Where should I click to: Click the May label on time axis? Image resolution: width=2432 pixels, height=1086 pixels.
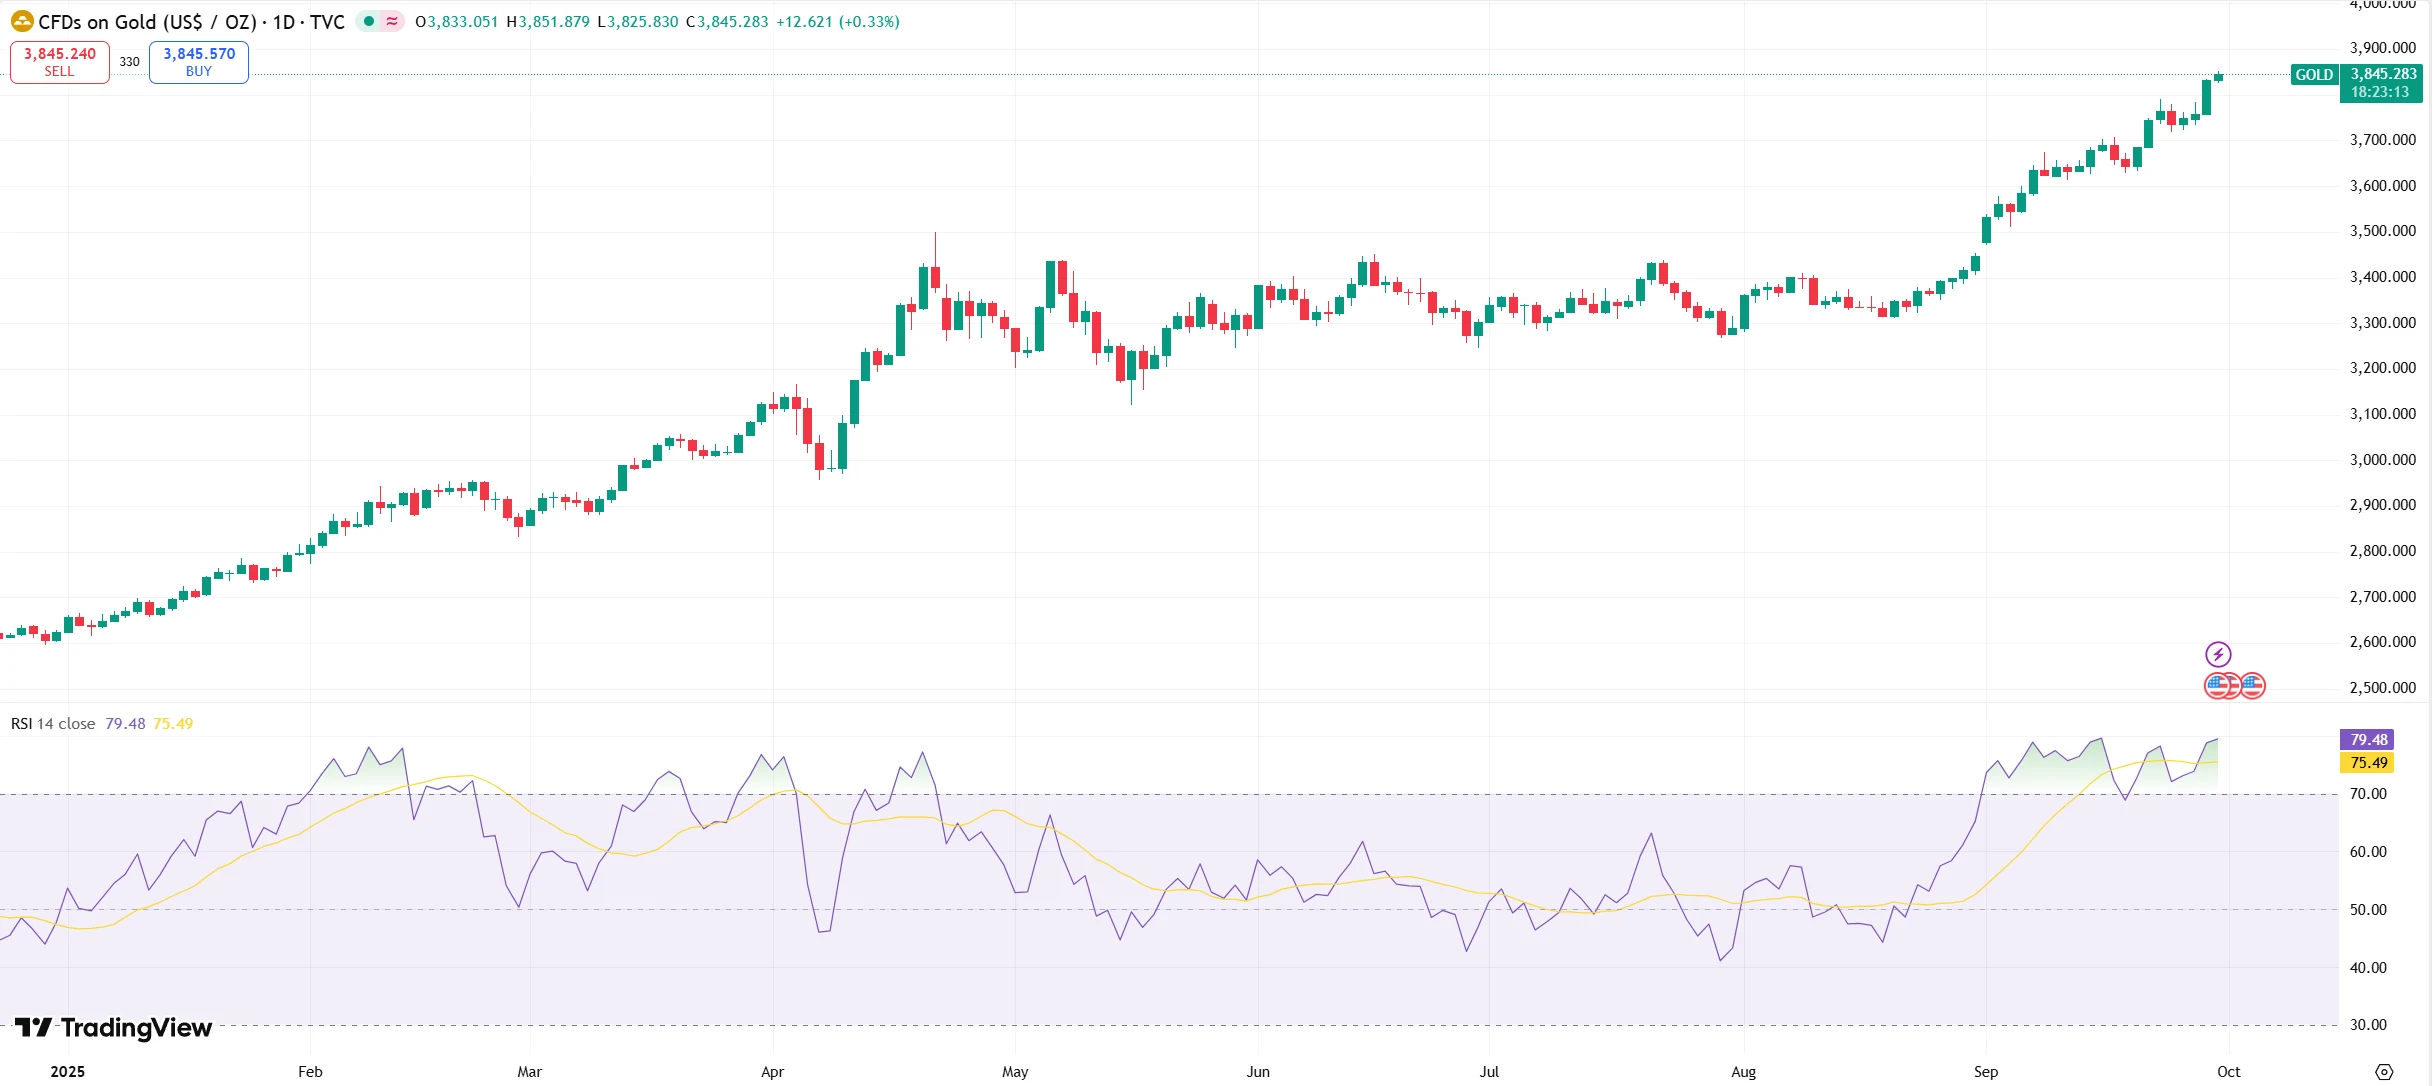pyautogui.click(x=1015, y=1071)
